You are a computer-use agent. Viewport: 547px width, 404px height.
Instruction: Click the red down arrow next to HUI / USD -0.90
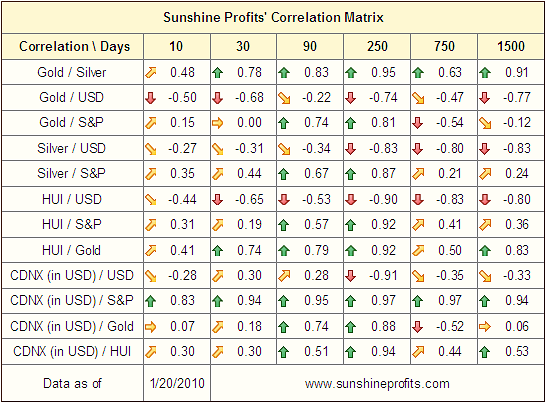tap(351, 200)
